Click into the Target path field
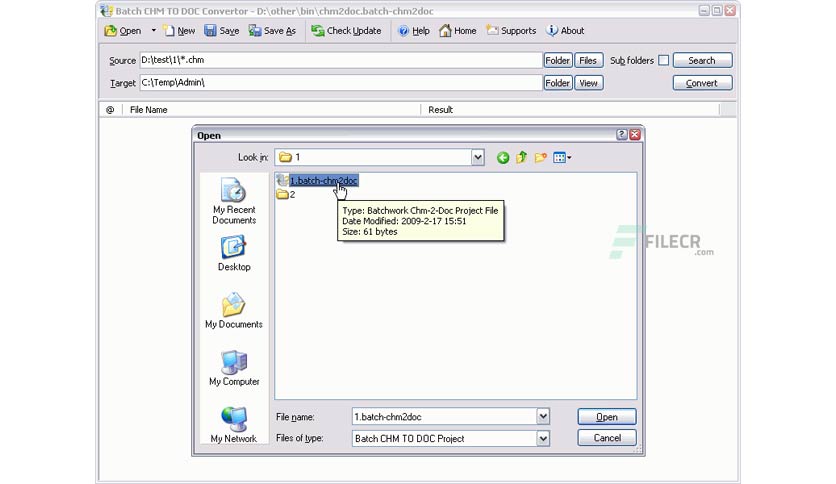 341,83
